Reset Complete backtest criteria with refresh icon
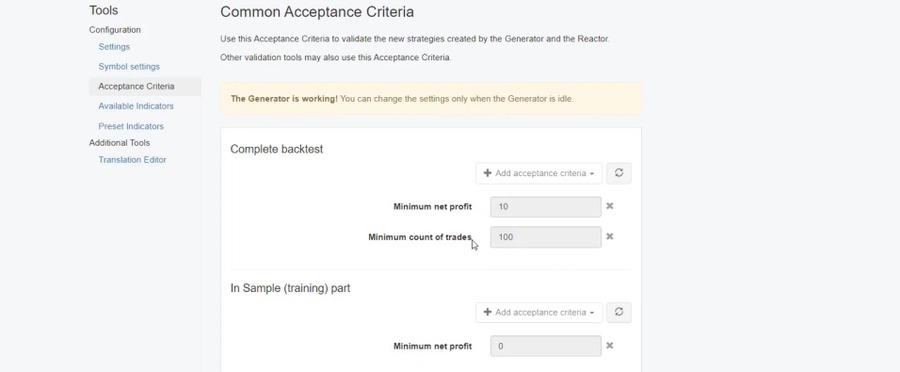This screenshot has height=372, width=900. pos(619,173)
